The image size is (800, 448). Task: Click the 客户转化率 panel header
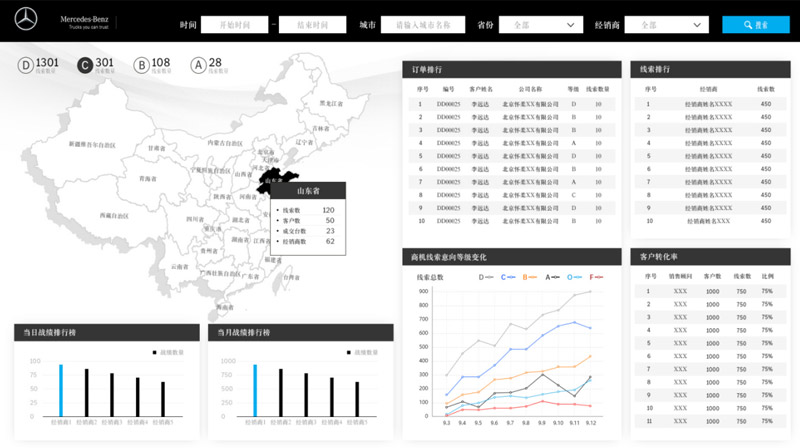coord(710,257)
